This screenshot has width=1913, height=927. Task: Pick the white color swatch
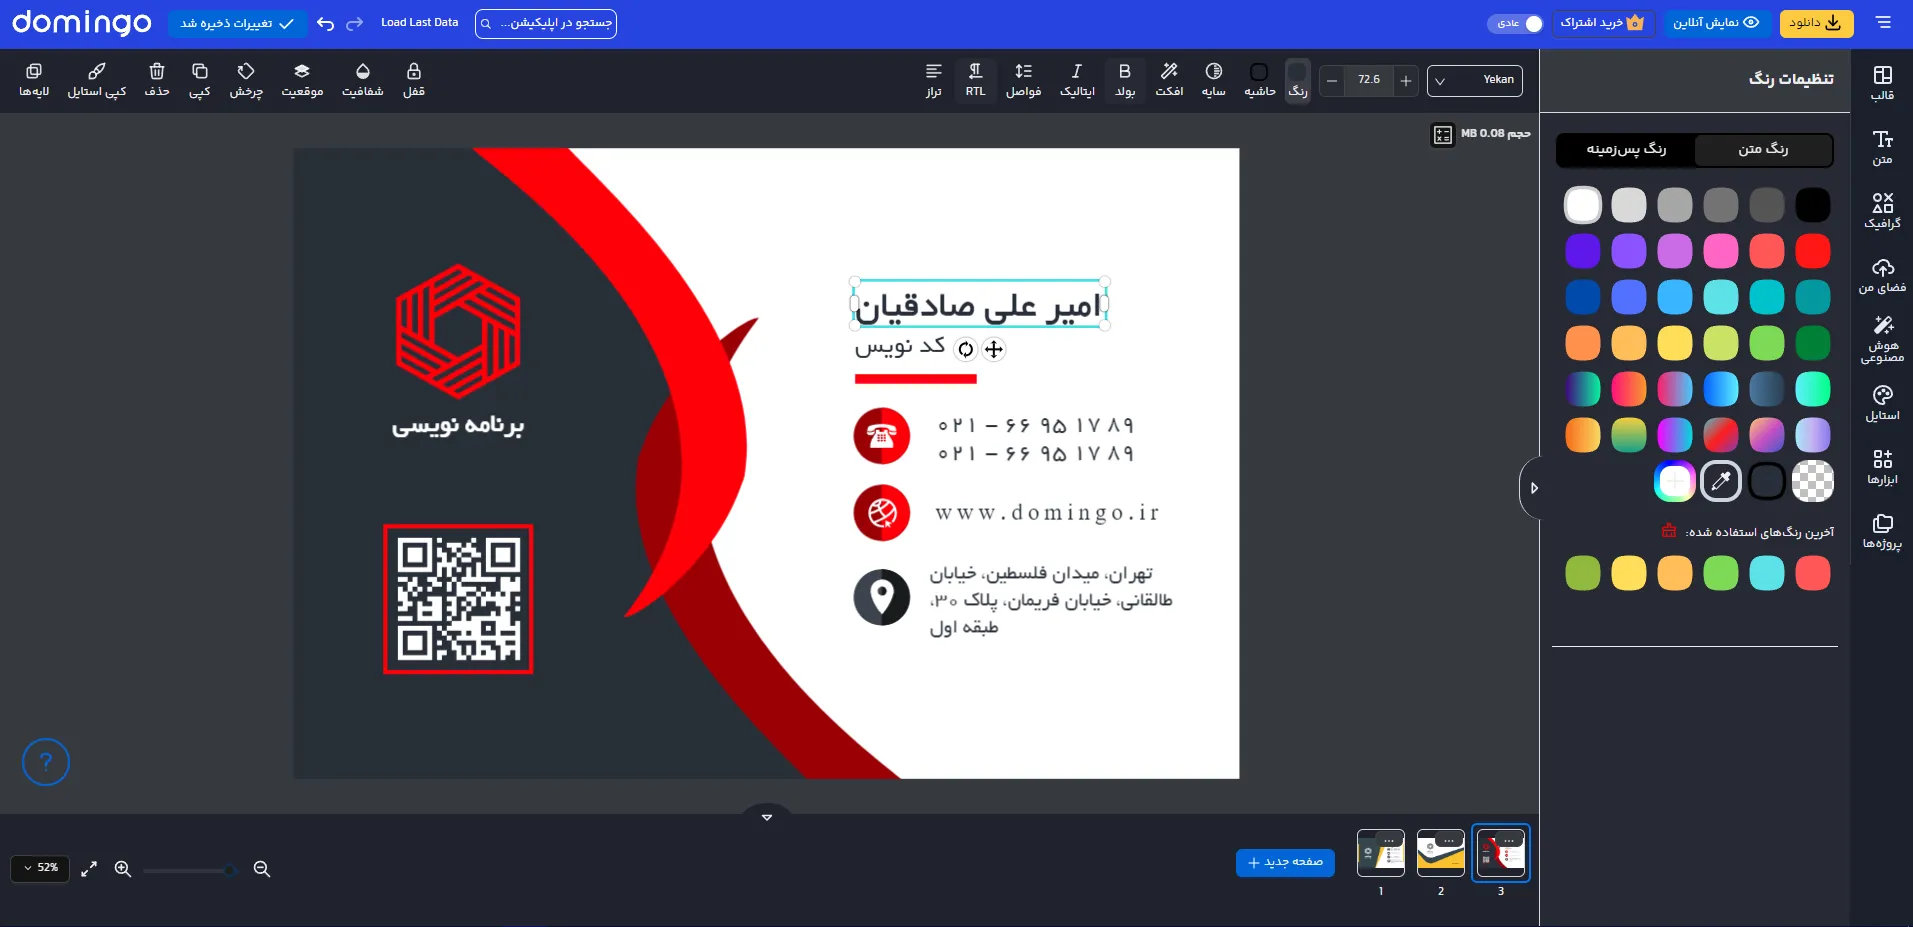(1583, 205)
